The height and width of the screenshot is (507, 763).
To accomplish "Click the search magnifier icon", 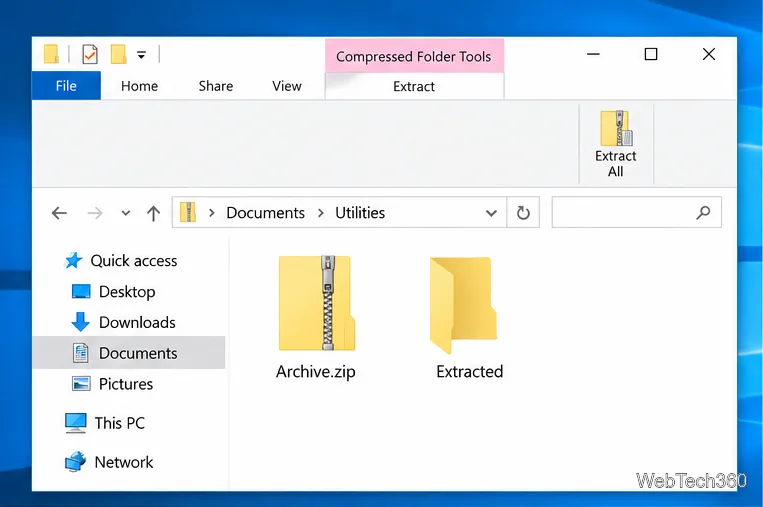I will (703, 213).
